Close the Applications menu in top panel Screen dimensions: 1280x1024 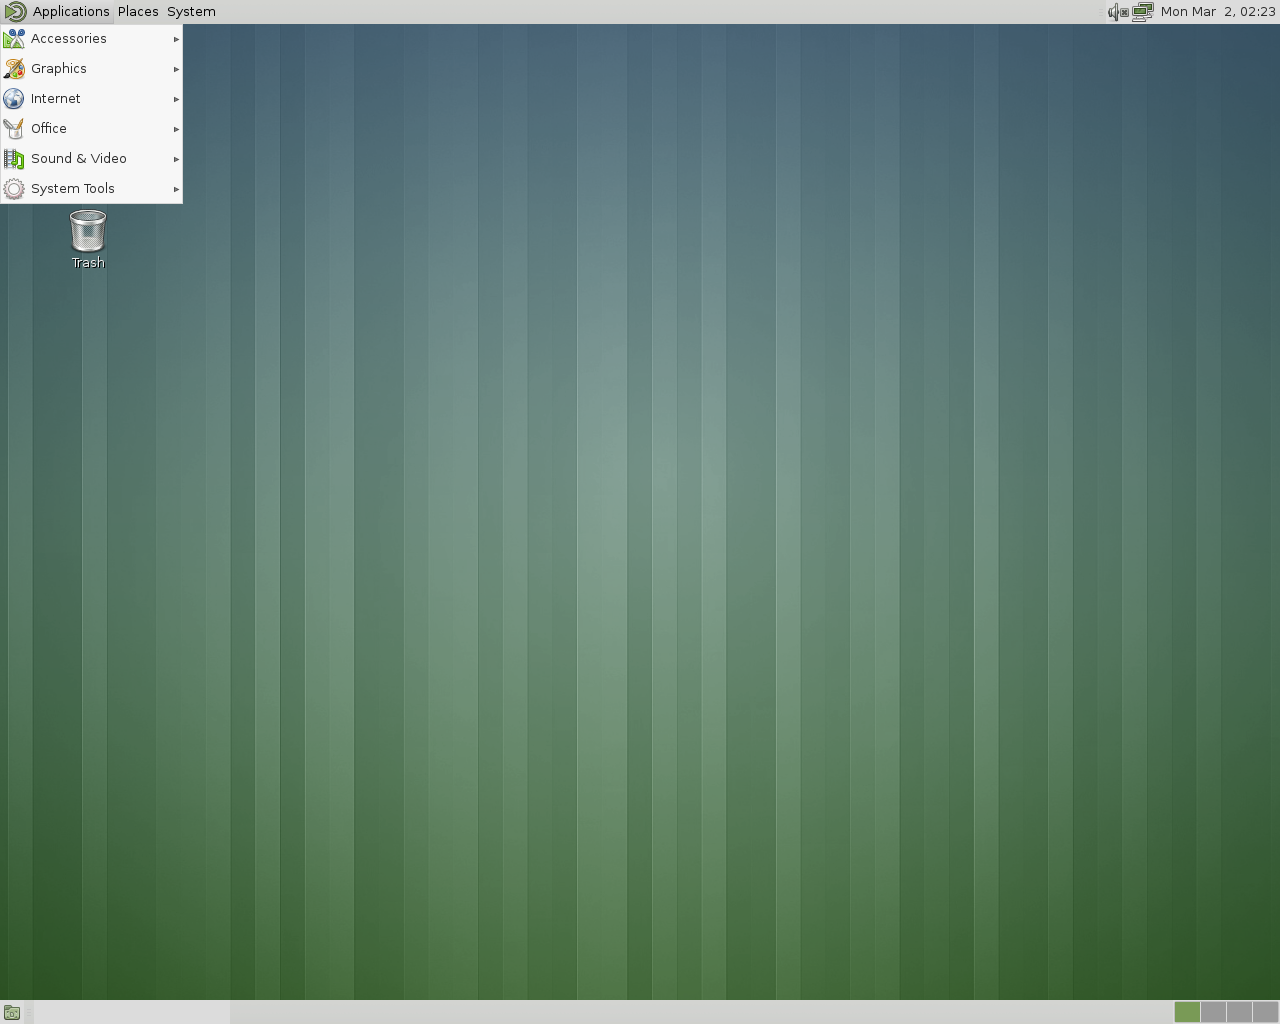coord(57,12)
